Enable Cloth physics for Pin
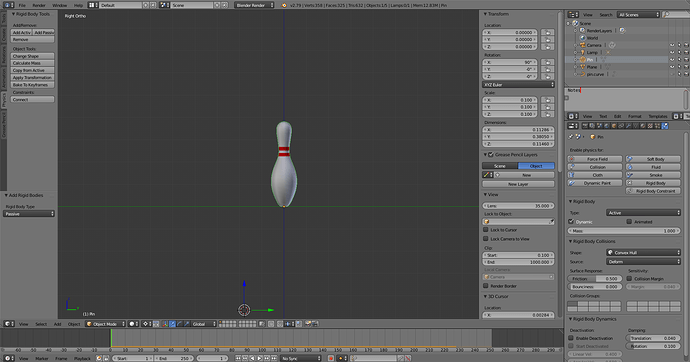This screenshot has width=690, height=362. (x=595, y=175)
